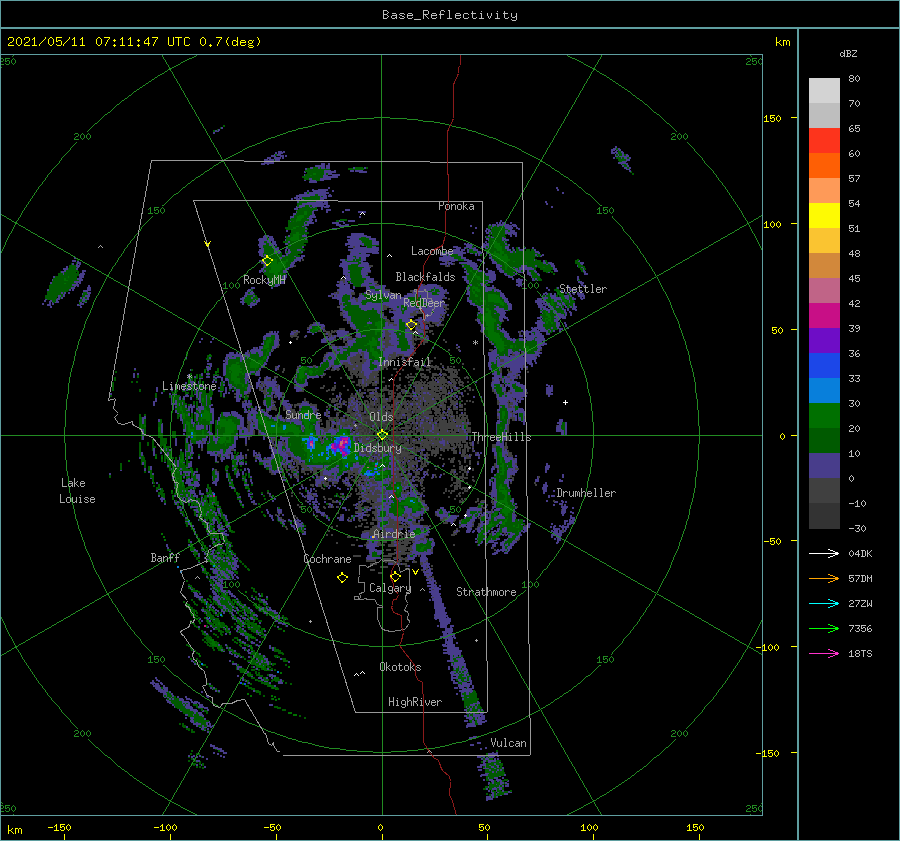Image resolution: width=900 pixels, height=841 pixels.
Task: Click the Base_Reflectivity title text
Action: [x=450, y=15]
